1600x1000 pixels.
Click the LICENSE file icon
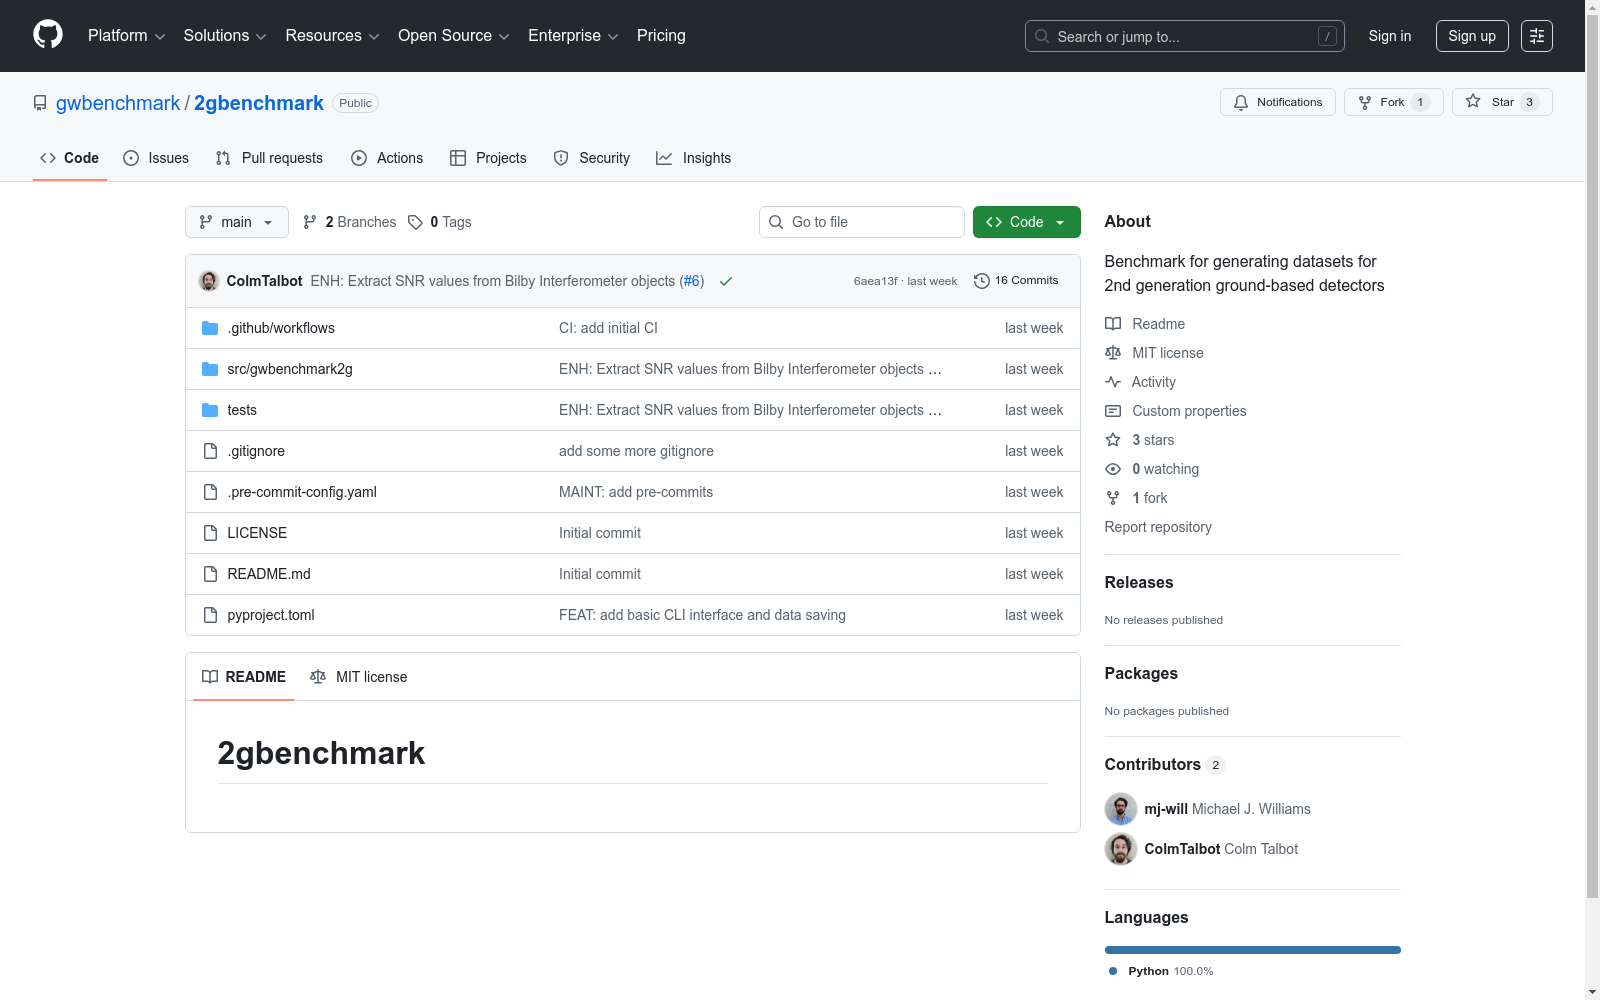tap(210, 533)
